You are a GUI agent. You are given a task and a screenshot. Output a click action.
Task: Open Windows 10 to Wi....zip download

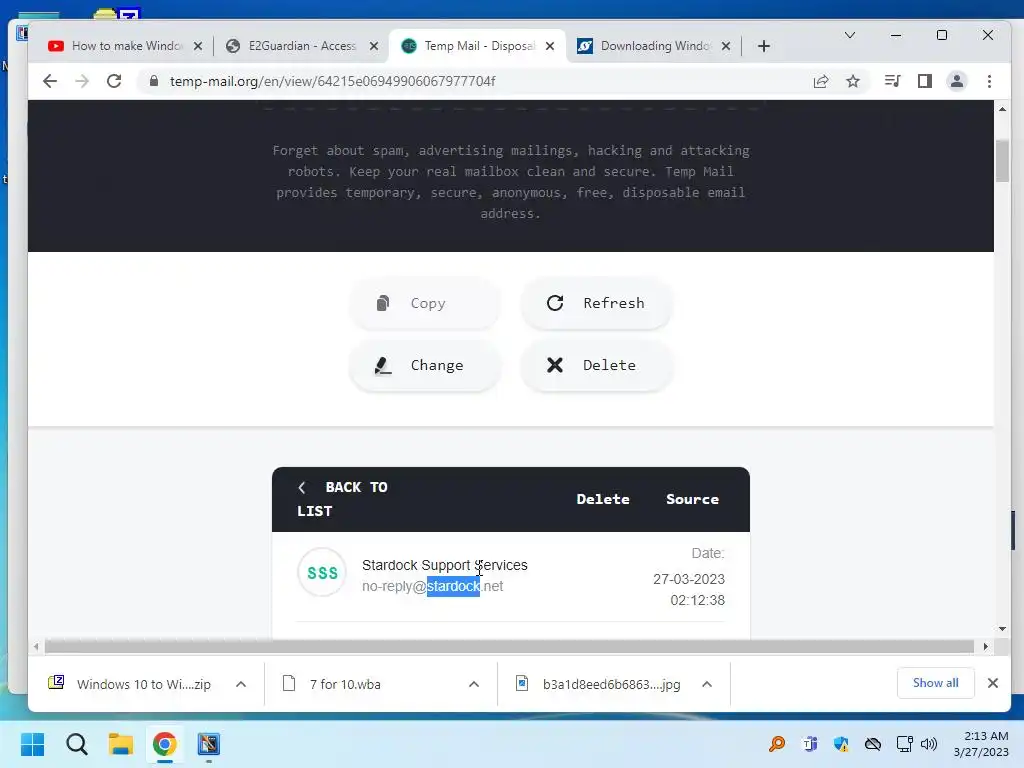point(131,684)
